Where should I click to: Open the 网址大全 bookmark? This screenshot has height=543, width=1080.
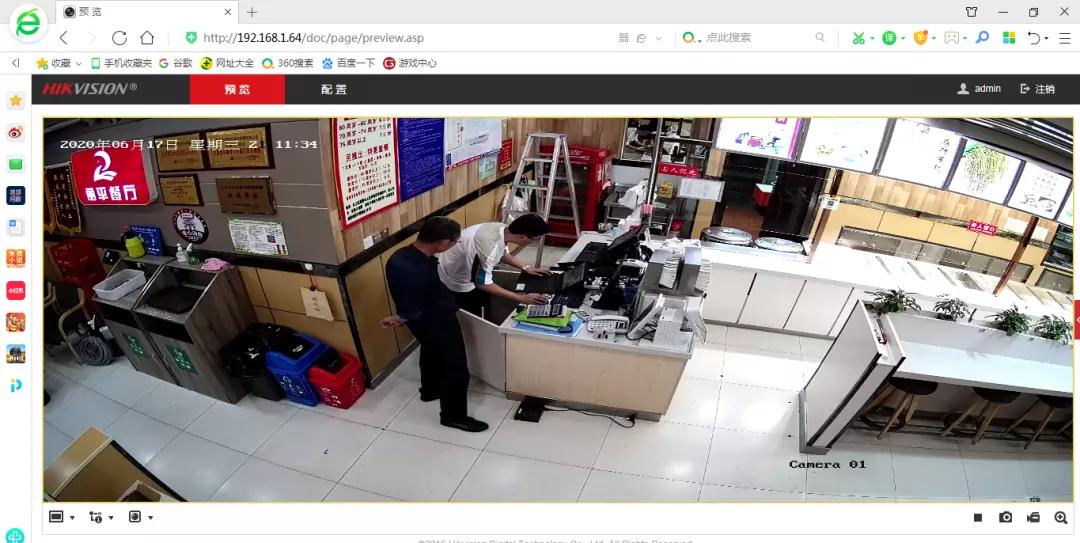227,63
